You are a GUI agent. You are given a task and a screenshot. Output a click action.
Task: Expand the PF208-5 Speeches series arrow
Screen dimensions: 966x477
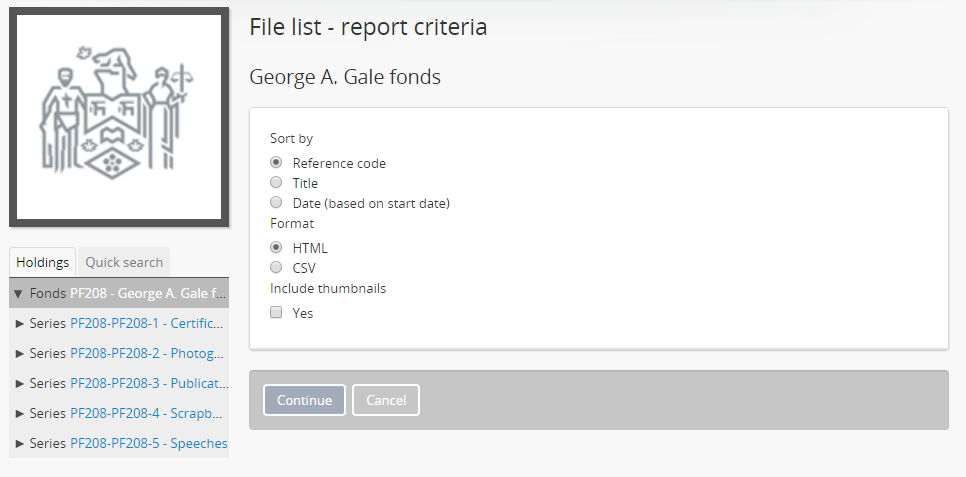click(x=21, y=443)
